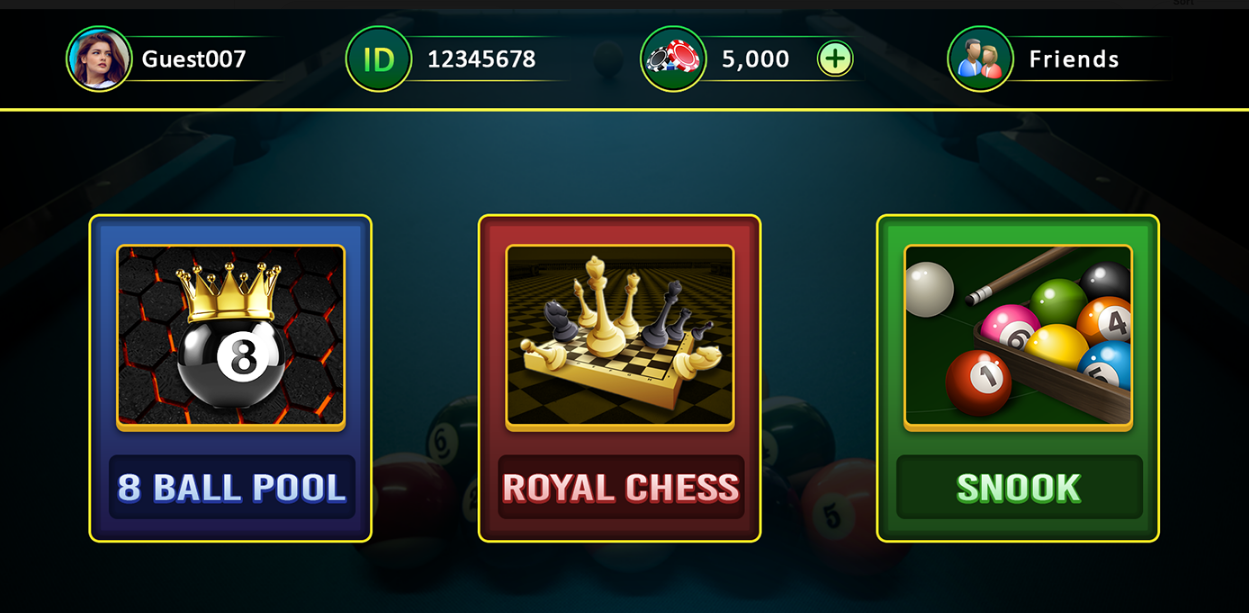The image size is (1249, 613).
Task: Choose the red Royal Chess card
Action: pos(620,378)
